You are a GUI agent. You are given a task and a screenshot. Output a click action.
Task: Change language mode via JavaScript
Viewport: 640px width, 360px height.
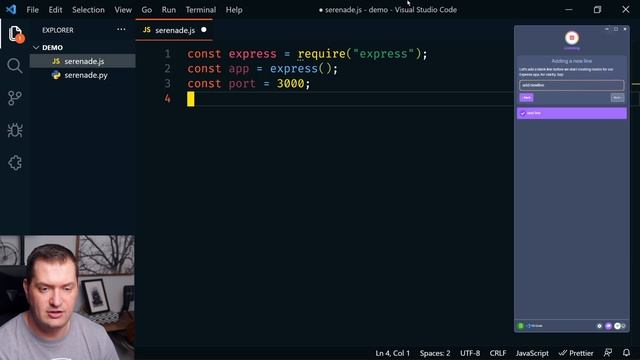coord(532,353)
